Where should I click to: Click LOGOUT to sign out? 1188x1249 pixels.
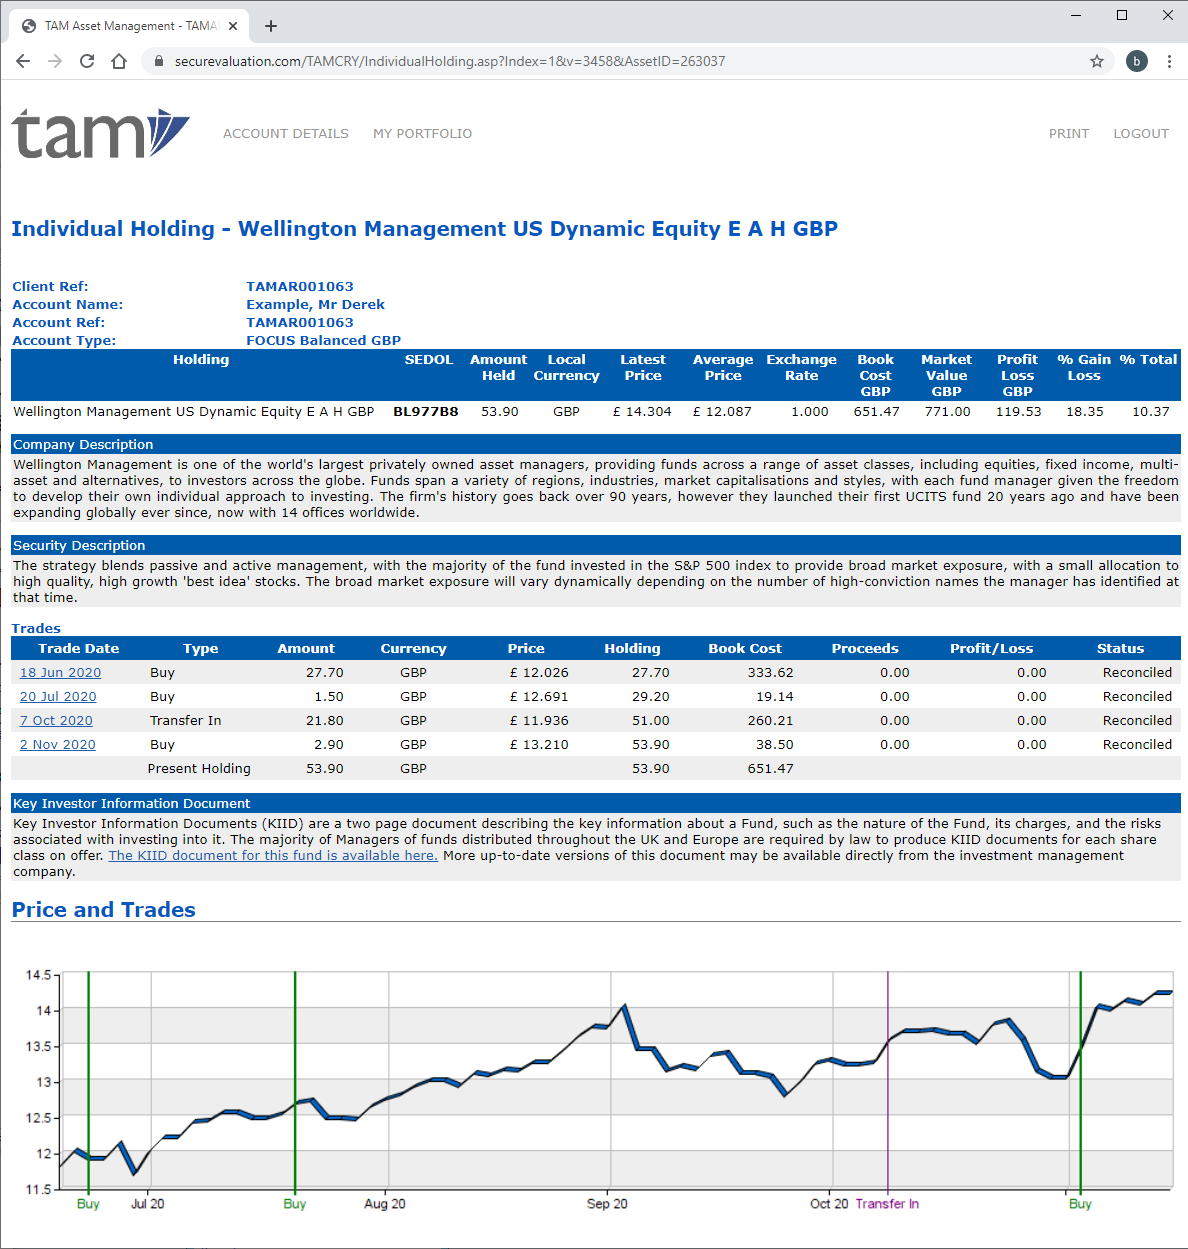[x=1141, y=133]
